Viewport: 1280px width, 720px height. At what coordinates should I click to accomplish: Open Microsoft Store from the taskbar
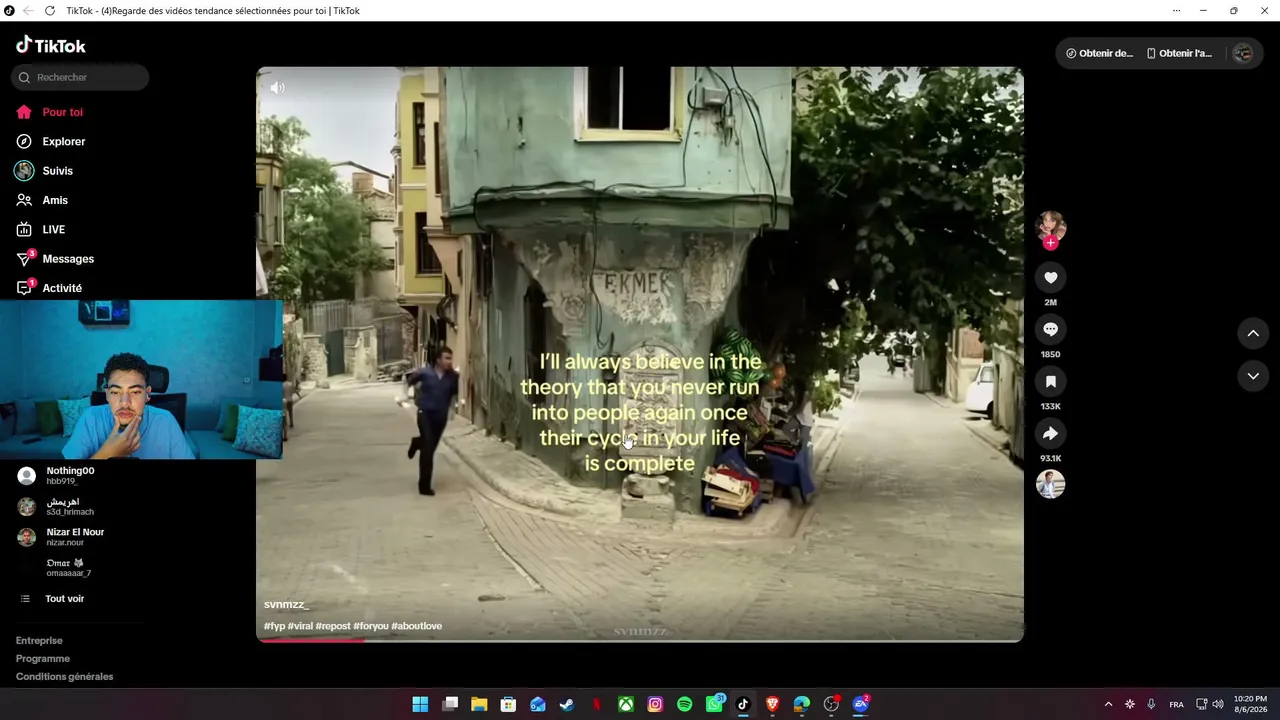click(508, 704)
